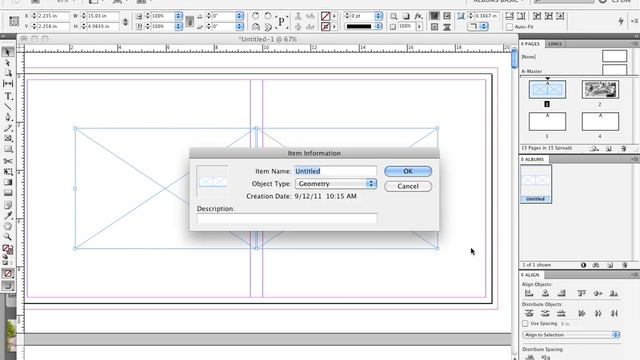Open the Align panel flyout menu
Screen dimensions: 640x360
(x=635, y=275)
